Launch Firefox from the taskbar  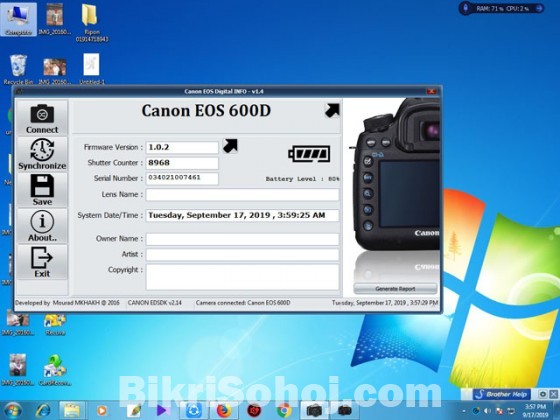coord(224,411)
